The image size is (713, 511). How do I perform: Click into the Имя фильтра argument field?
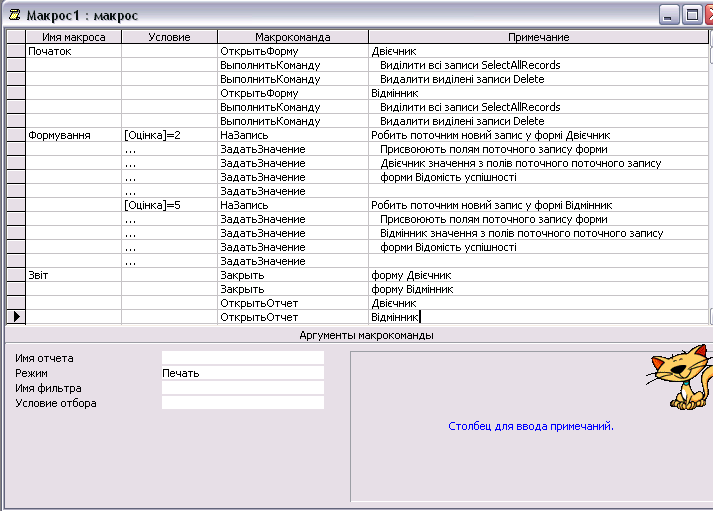pos(243,388)
